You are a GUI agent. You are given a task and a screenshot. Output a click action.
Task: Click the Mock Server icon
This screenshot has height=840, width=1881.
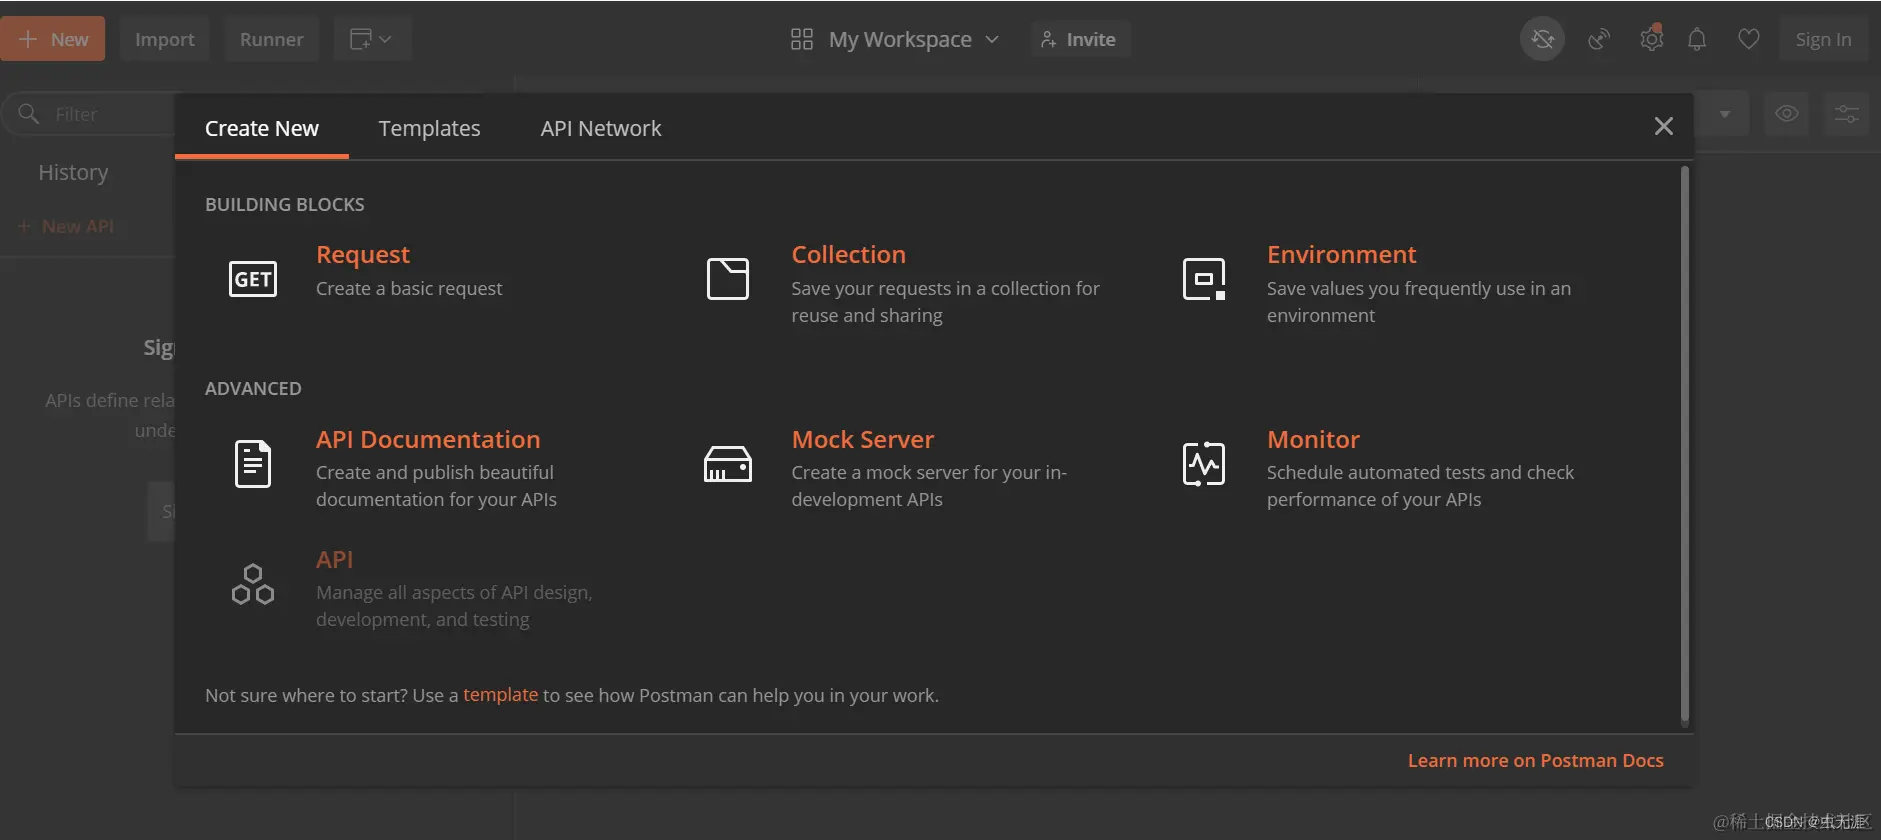pyautogui.click(x=728, y=464)
